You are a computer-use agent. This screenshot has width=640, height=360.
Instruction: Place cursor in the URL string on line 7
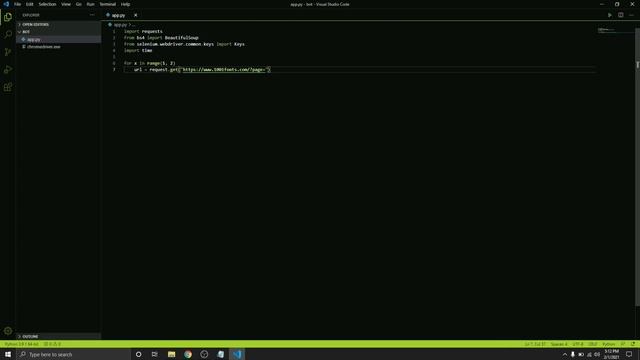click(x=223, y=70)
